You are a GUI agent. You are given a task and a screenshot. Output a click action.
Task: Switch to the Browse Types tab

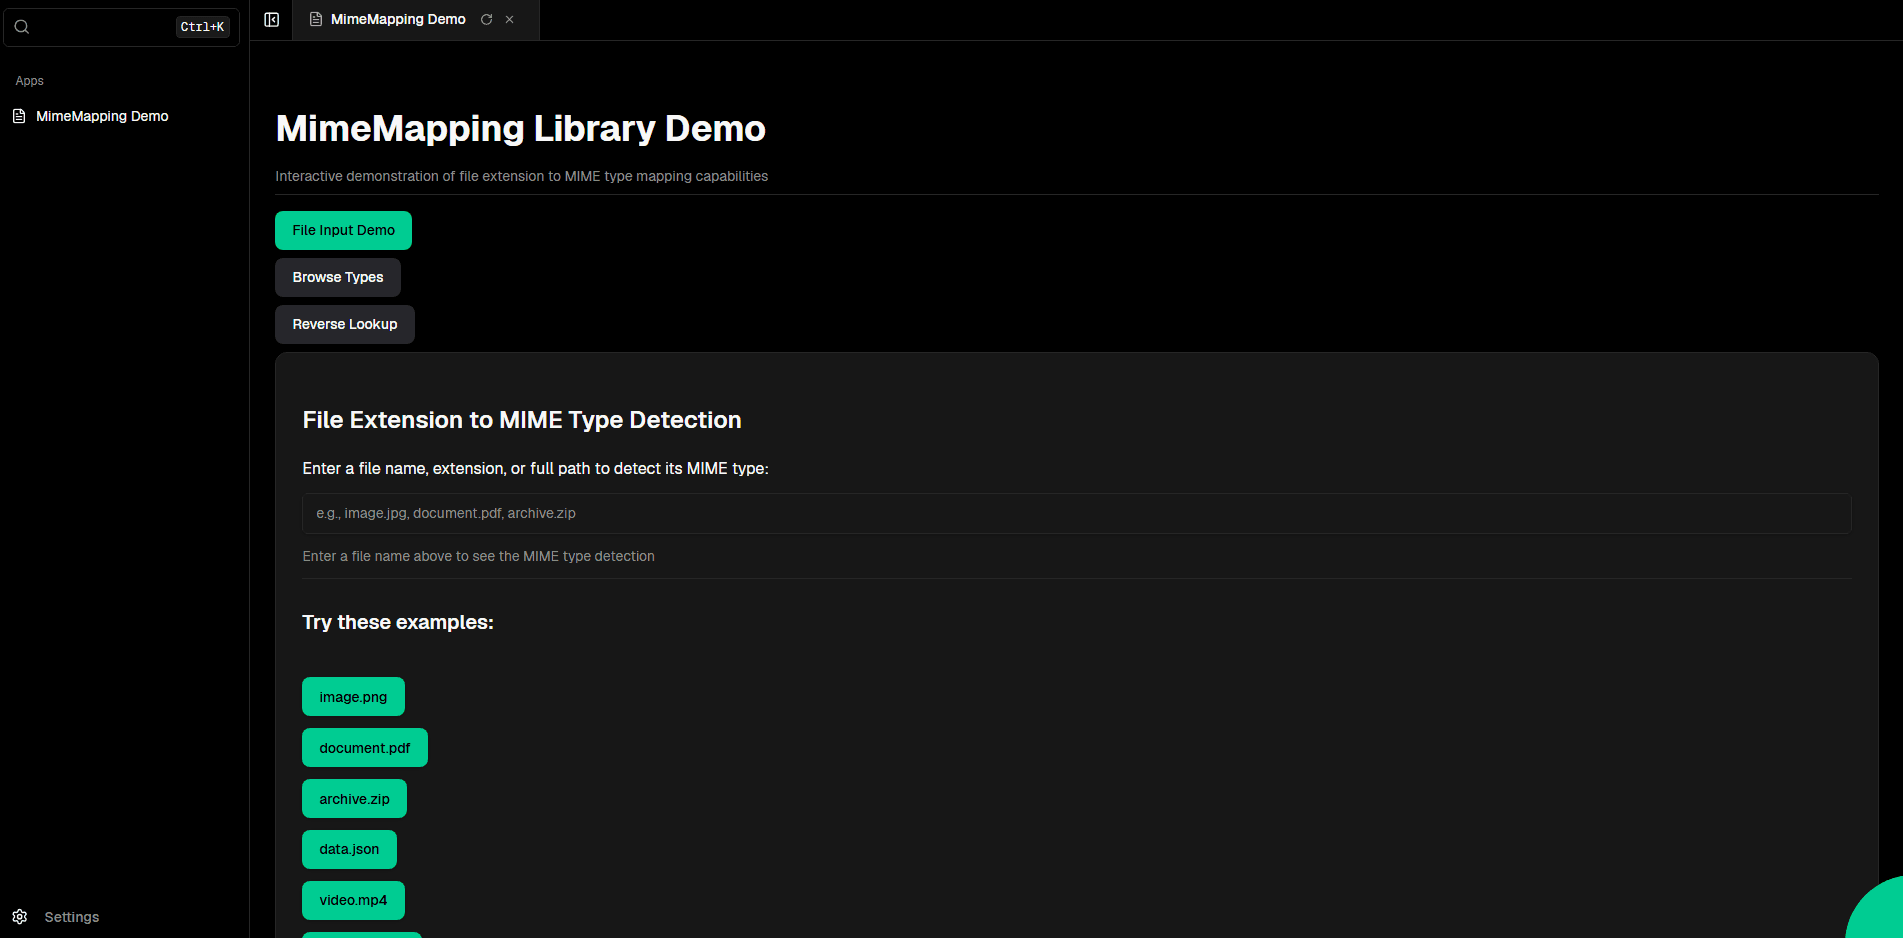tap(337, 277)
